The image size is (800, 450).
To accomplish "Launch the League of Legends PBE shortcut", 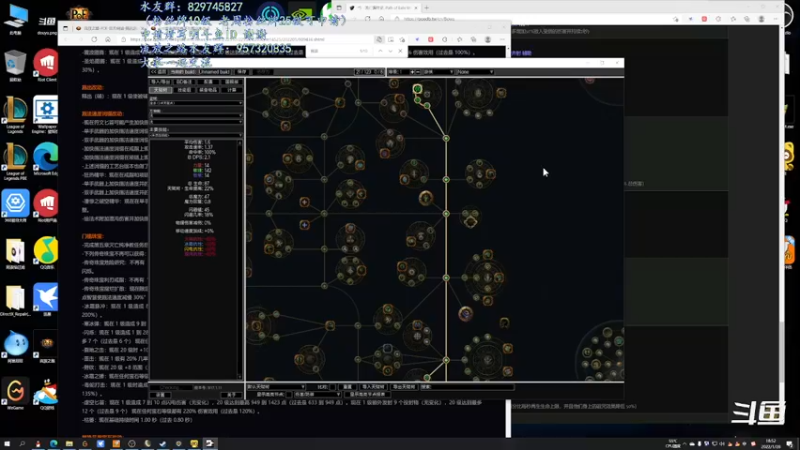I will click(x=15, y=161).
